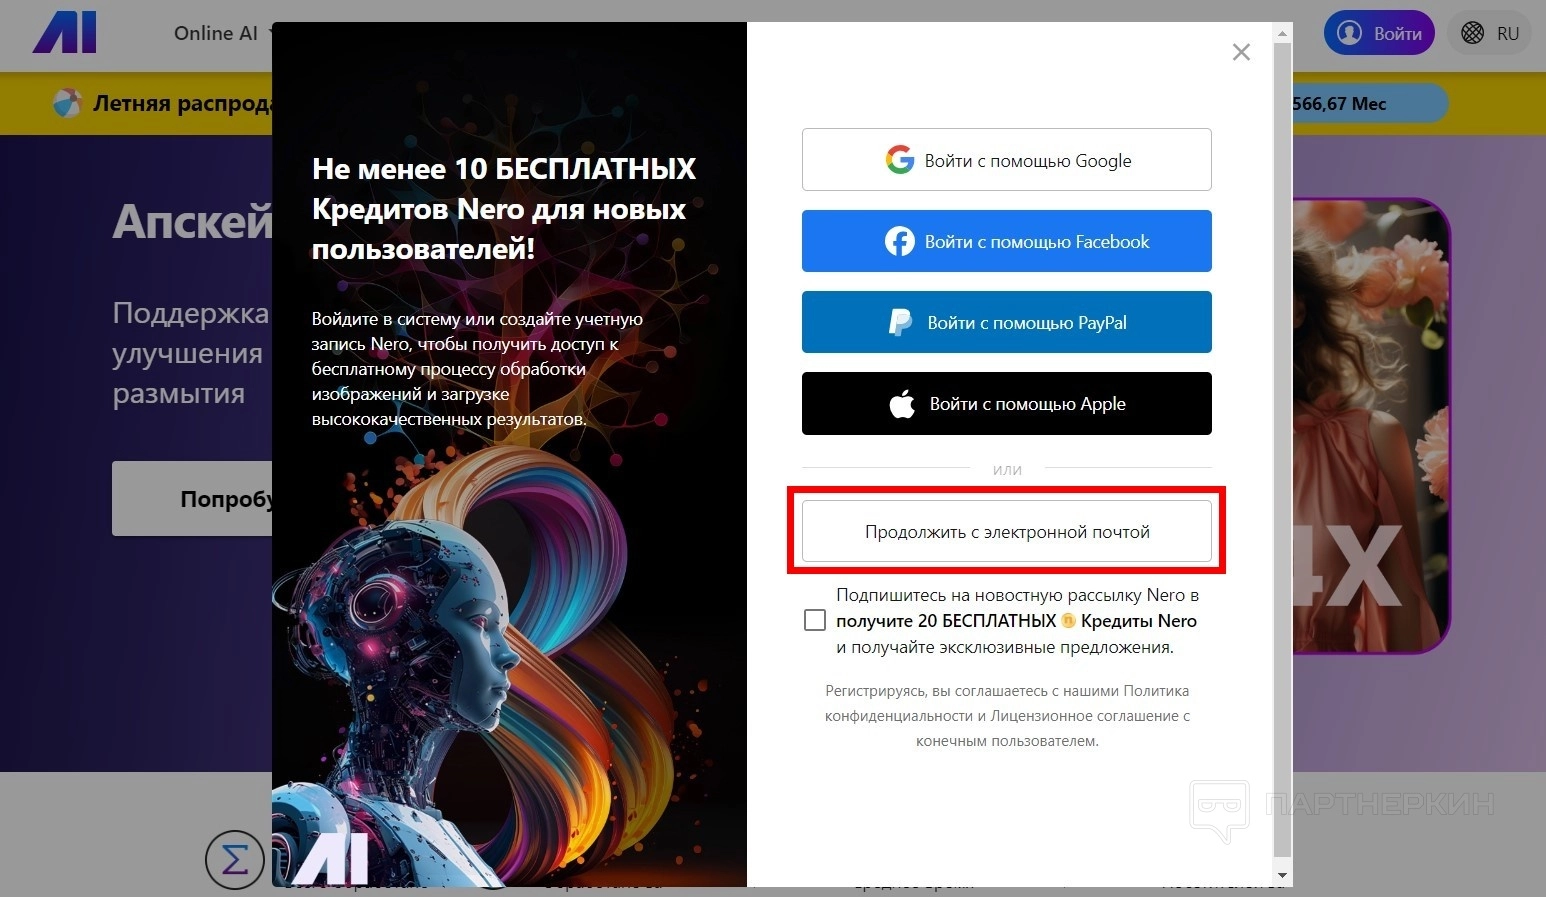The width and height of the screenshot is (1546, 897).
Task: Click the globe language icon
Action: pyautogui.click(x=1473, y=33)
